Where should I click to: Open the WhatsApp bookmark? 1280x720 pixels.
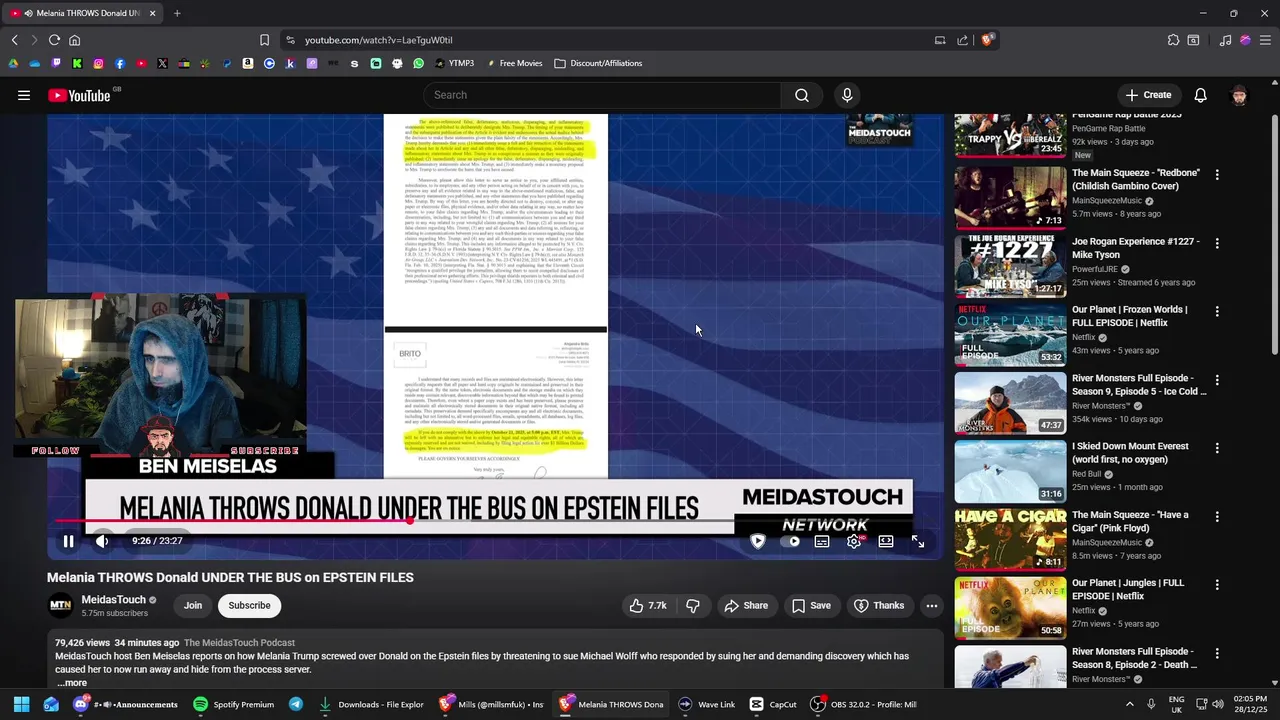coord(418,63)
